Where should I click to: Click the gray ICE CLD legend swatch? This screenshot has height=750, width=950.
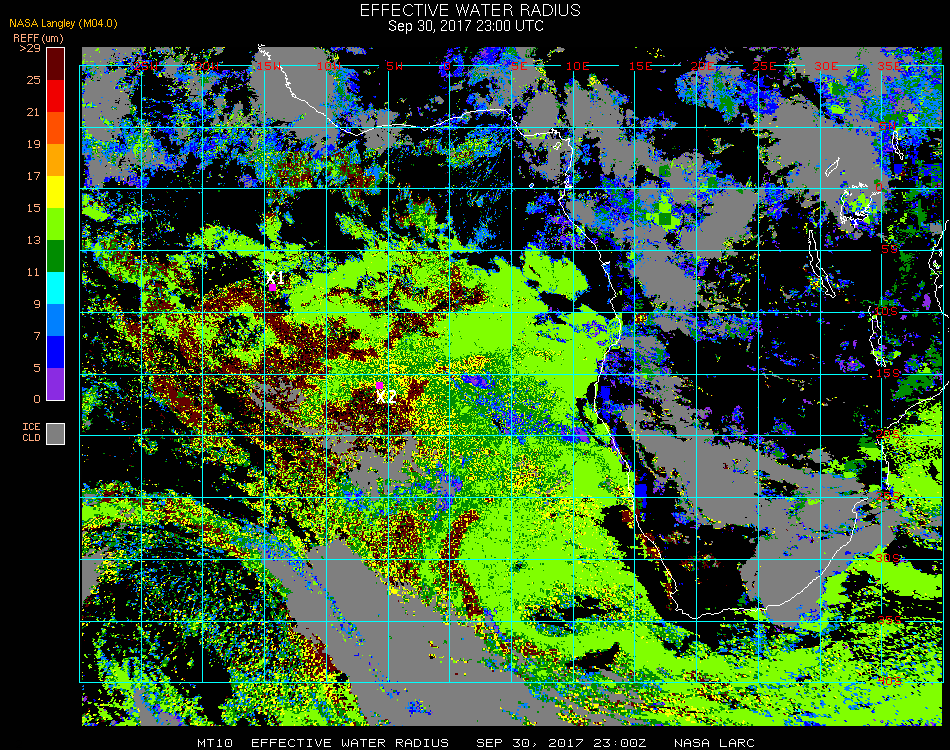point(56,434)
